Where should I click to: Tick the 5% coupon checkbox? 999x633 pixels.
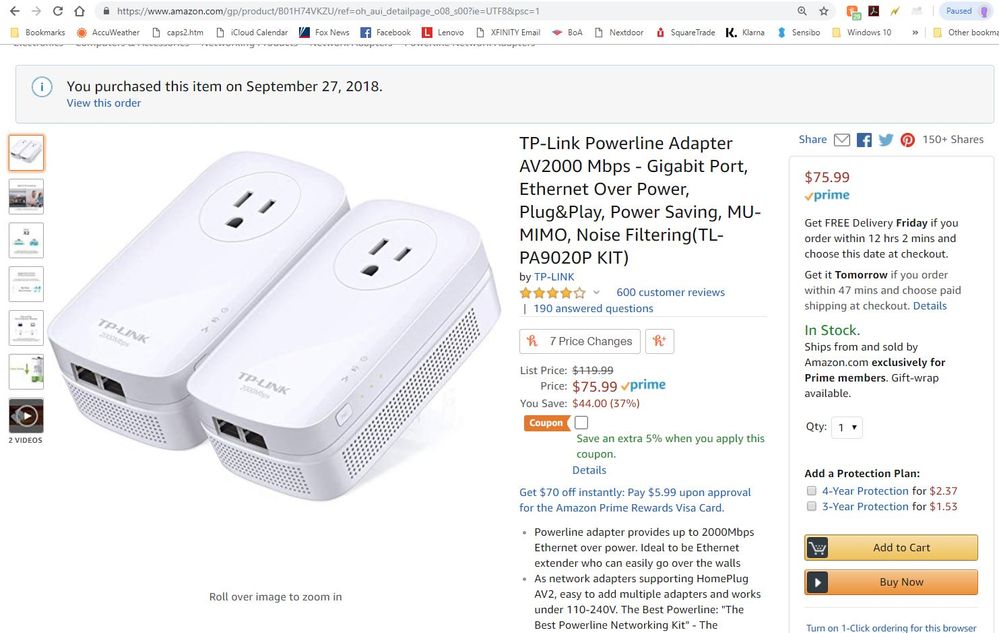tap(581, 423)
